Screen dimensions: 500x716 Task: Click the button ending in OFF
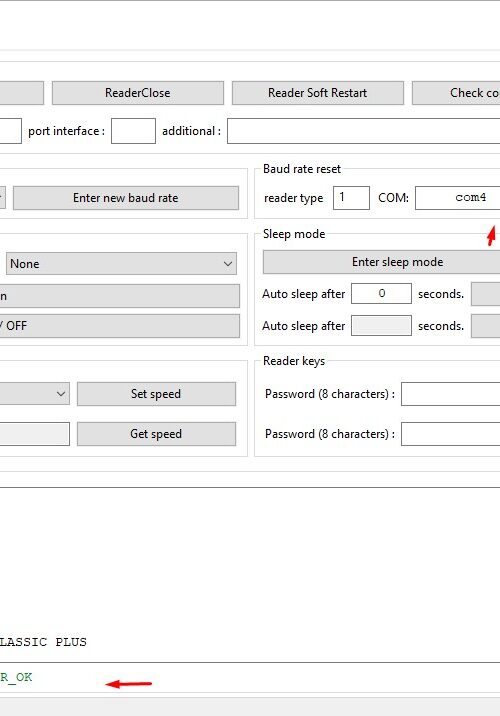point(120,326)
